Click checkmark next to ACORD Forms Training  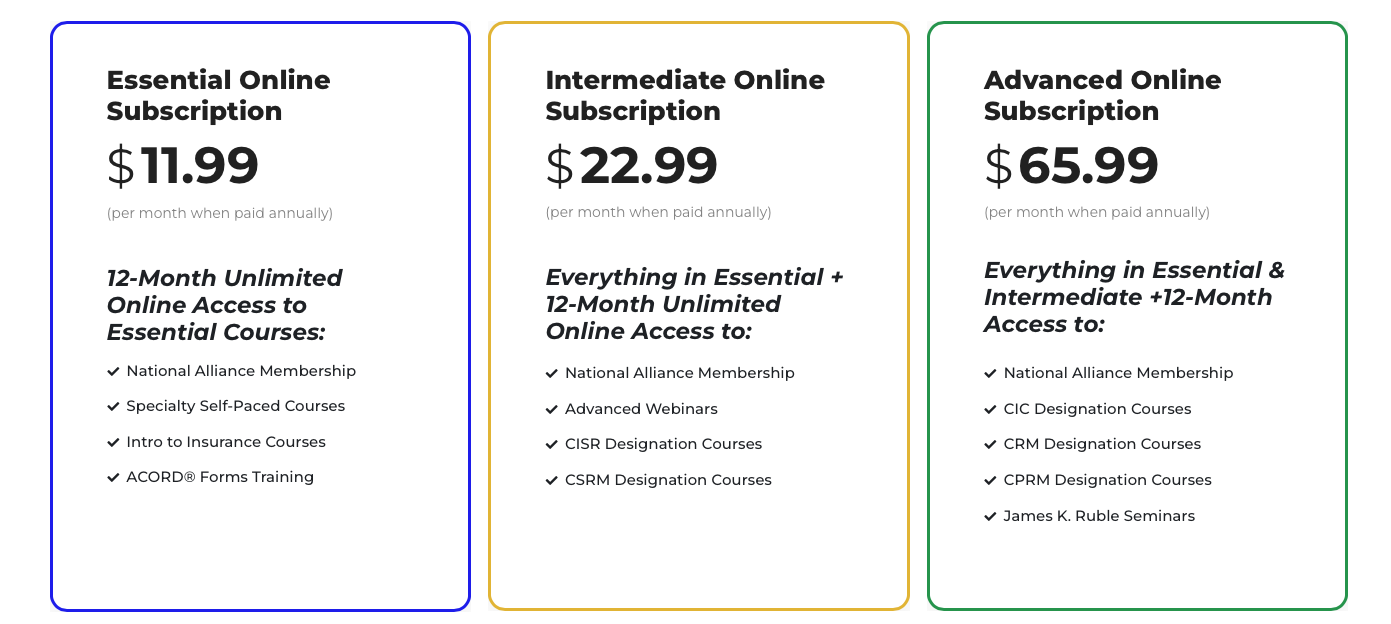pyautogui.click(x=113, y=477)
